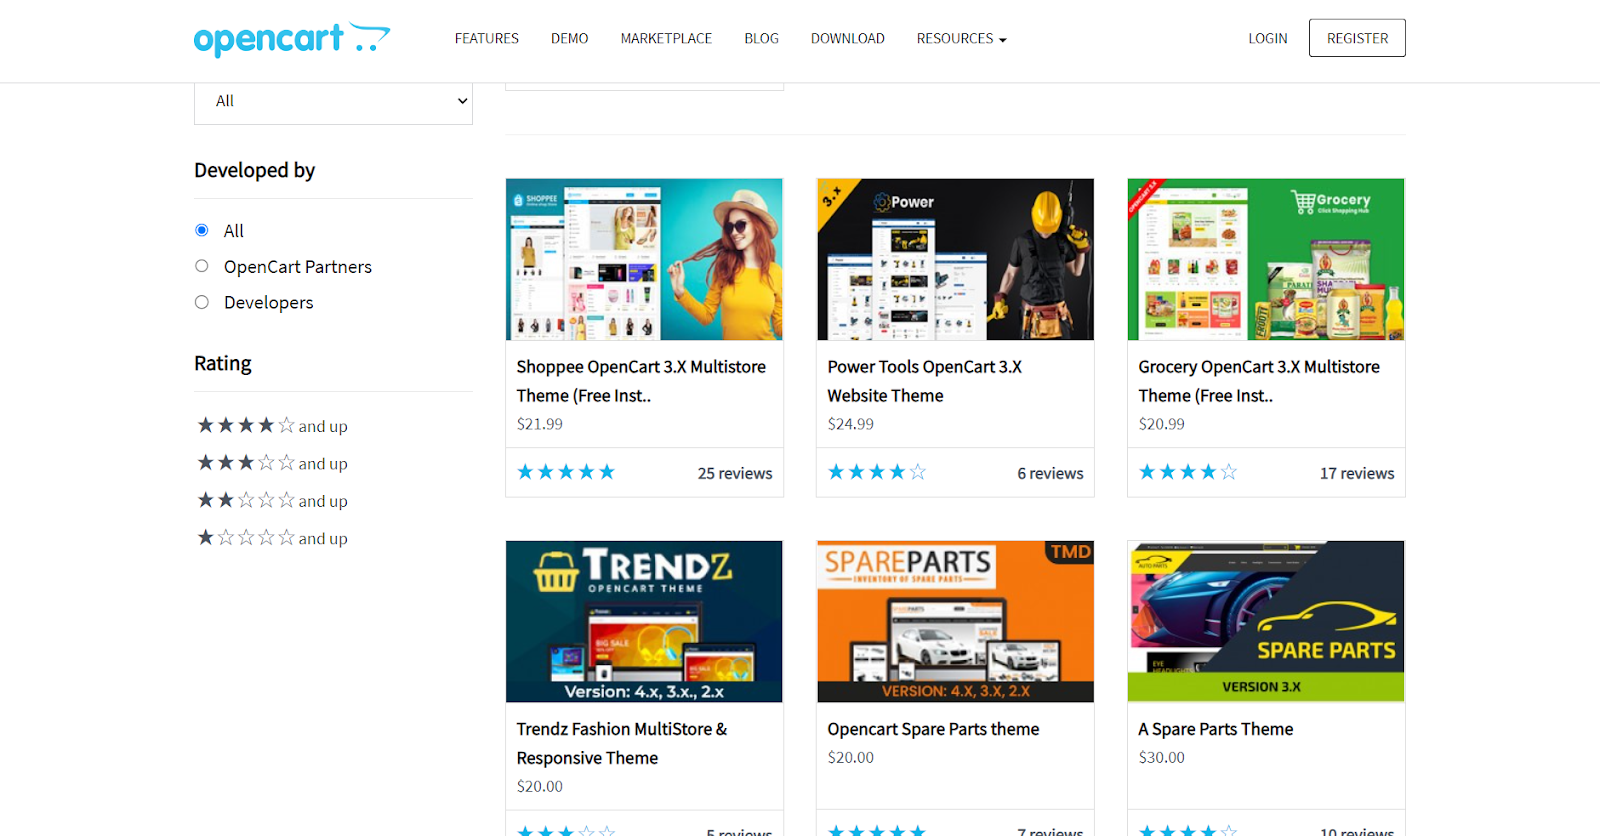
Task: Click the '25 reviews' text
Action: pyautogui.click(x=735, y=473)
